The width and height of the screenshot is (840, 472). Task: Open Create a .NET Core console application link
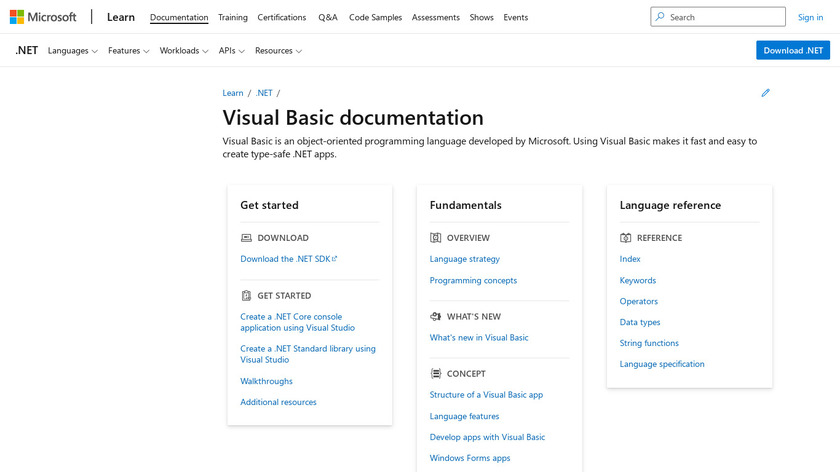[x=297, y=322]
